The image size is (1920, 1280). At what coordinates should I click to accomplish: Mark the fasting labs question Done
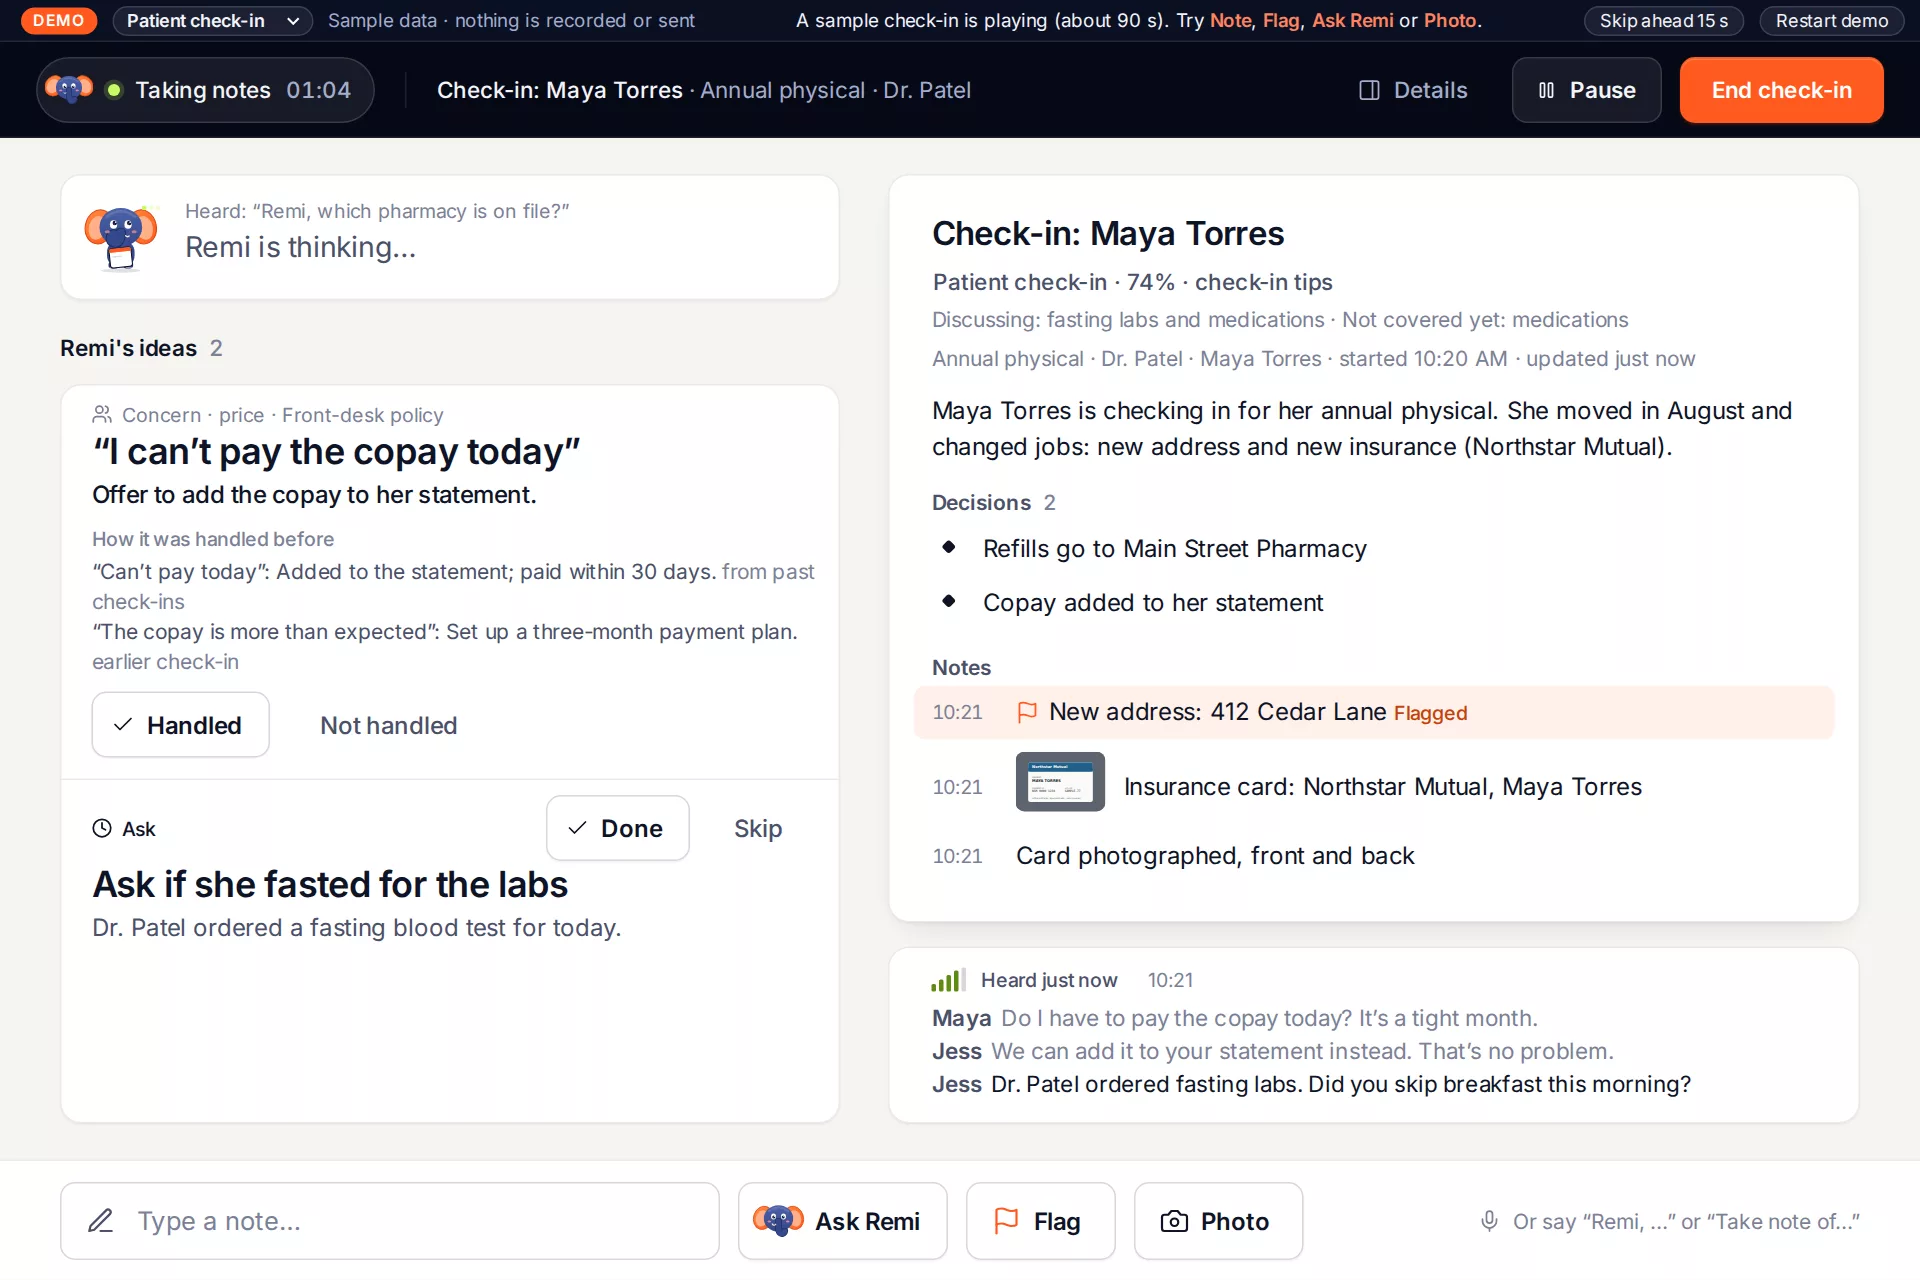[617, 828]
